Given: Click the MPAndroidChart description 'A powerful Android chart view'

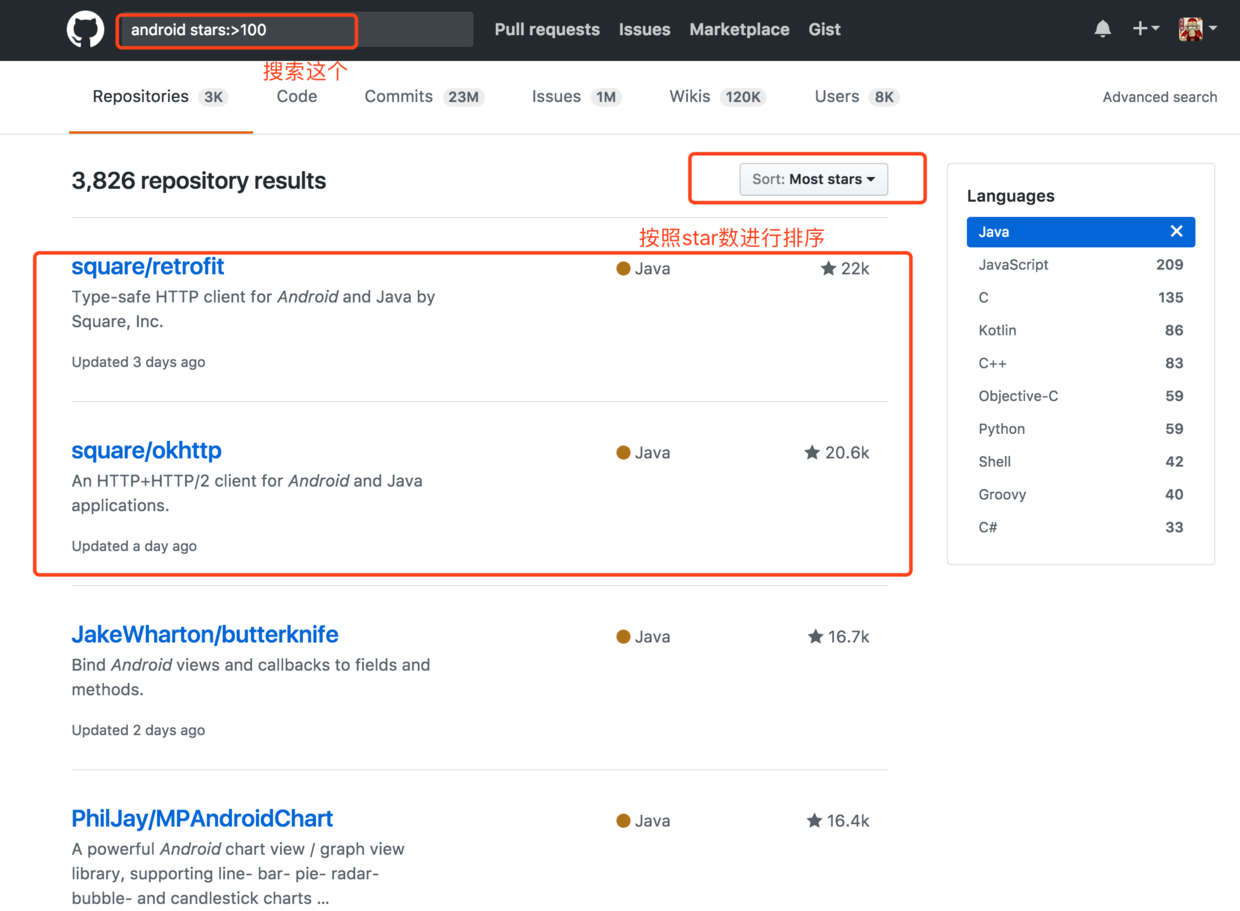Looking at the screenshot, I should [x=238, y=873].
